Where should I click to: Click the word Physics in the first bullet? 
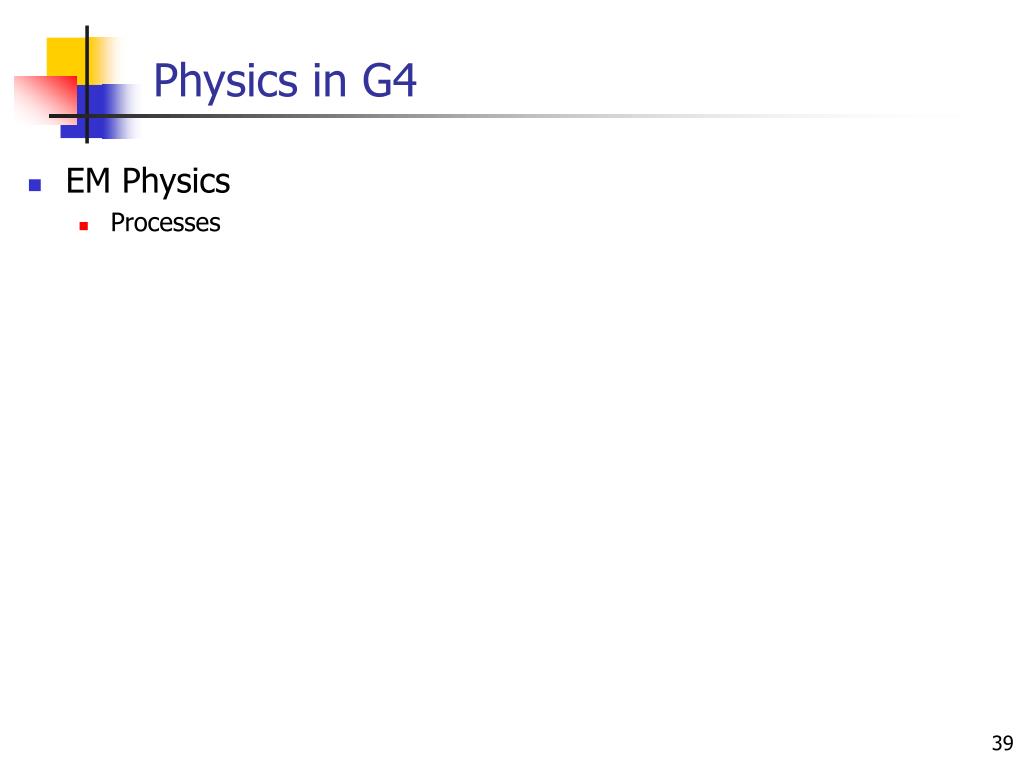(x=176, y=182)
